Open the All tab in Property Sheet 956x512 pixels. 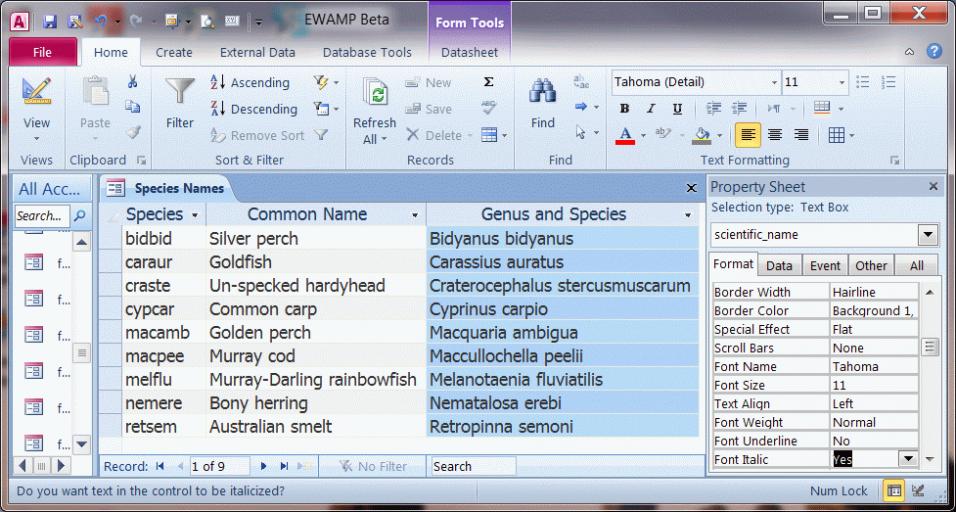916,265
